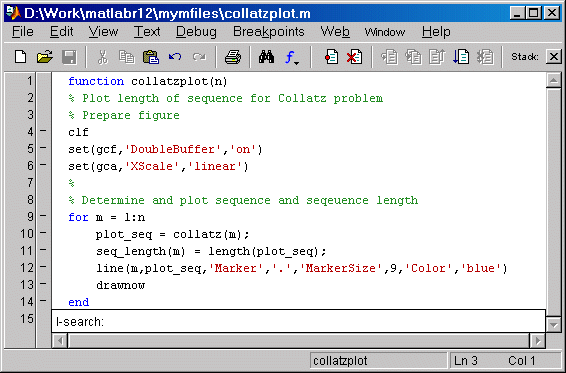Toggle a breakpoint dash on line 10
Screen dimensions: 566x373
(x=43, y=233)
